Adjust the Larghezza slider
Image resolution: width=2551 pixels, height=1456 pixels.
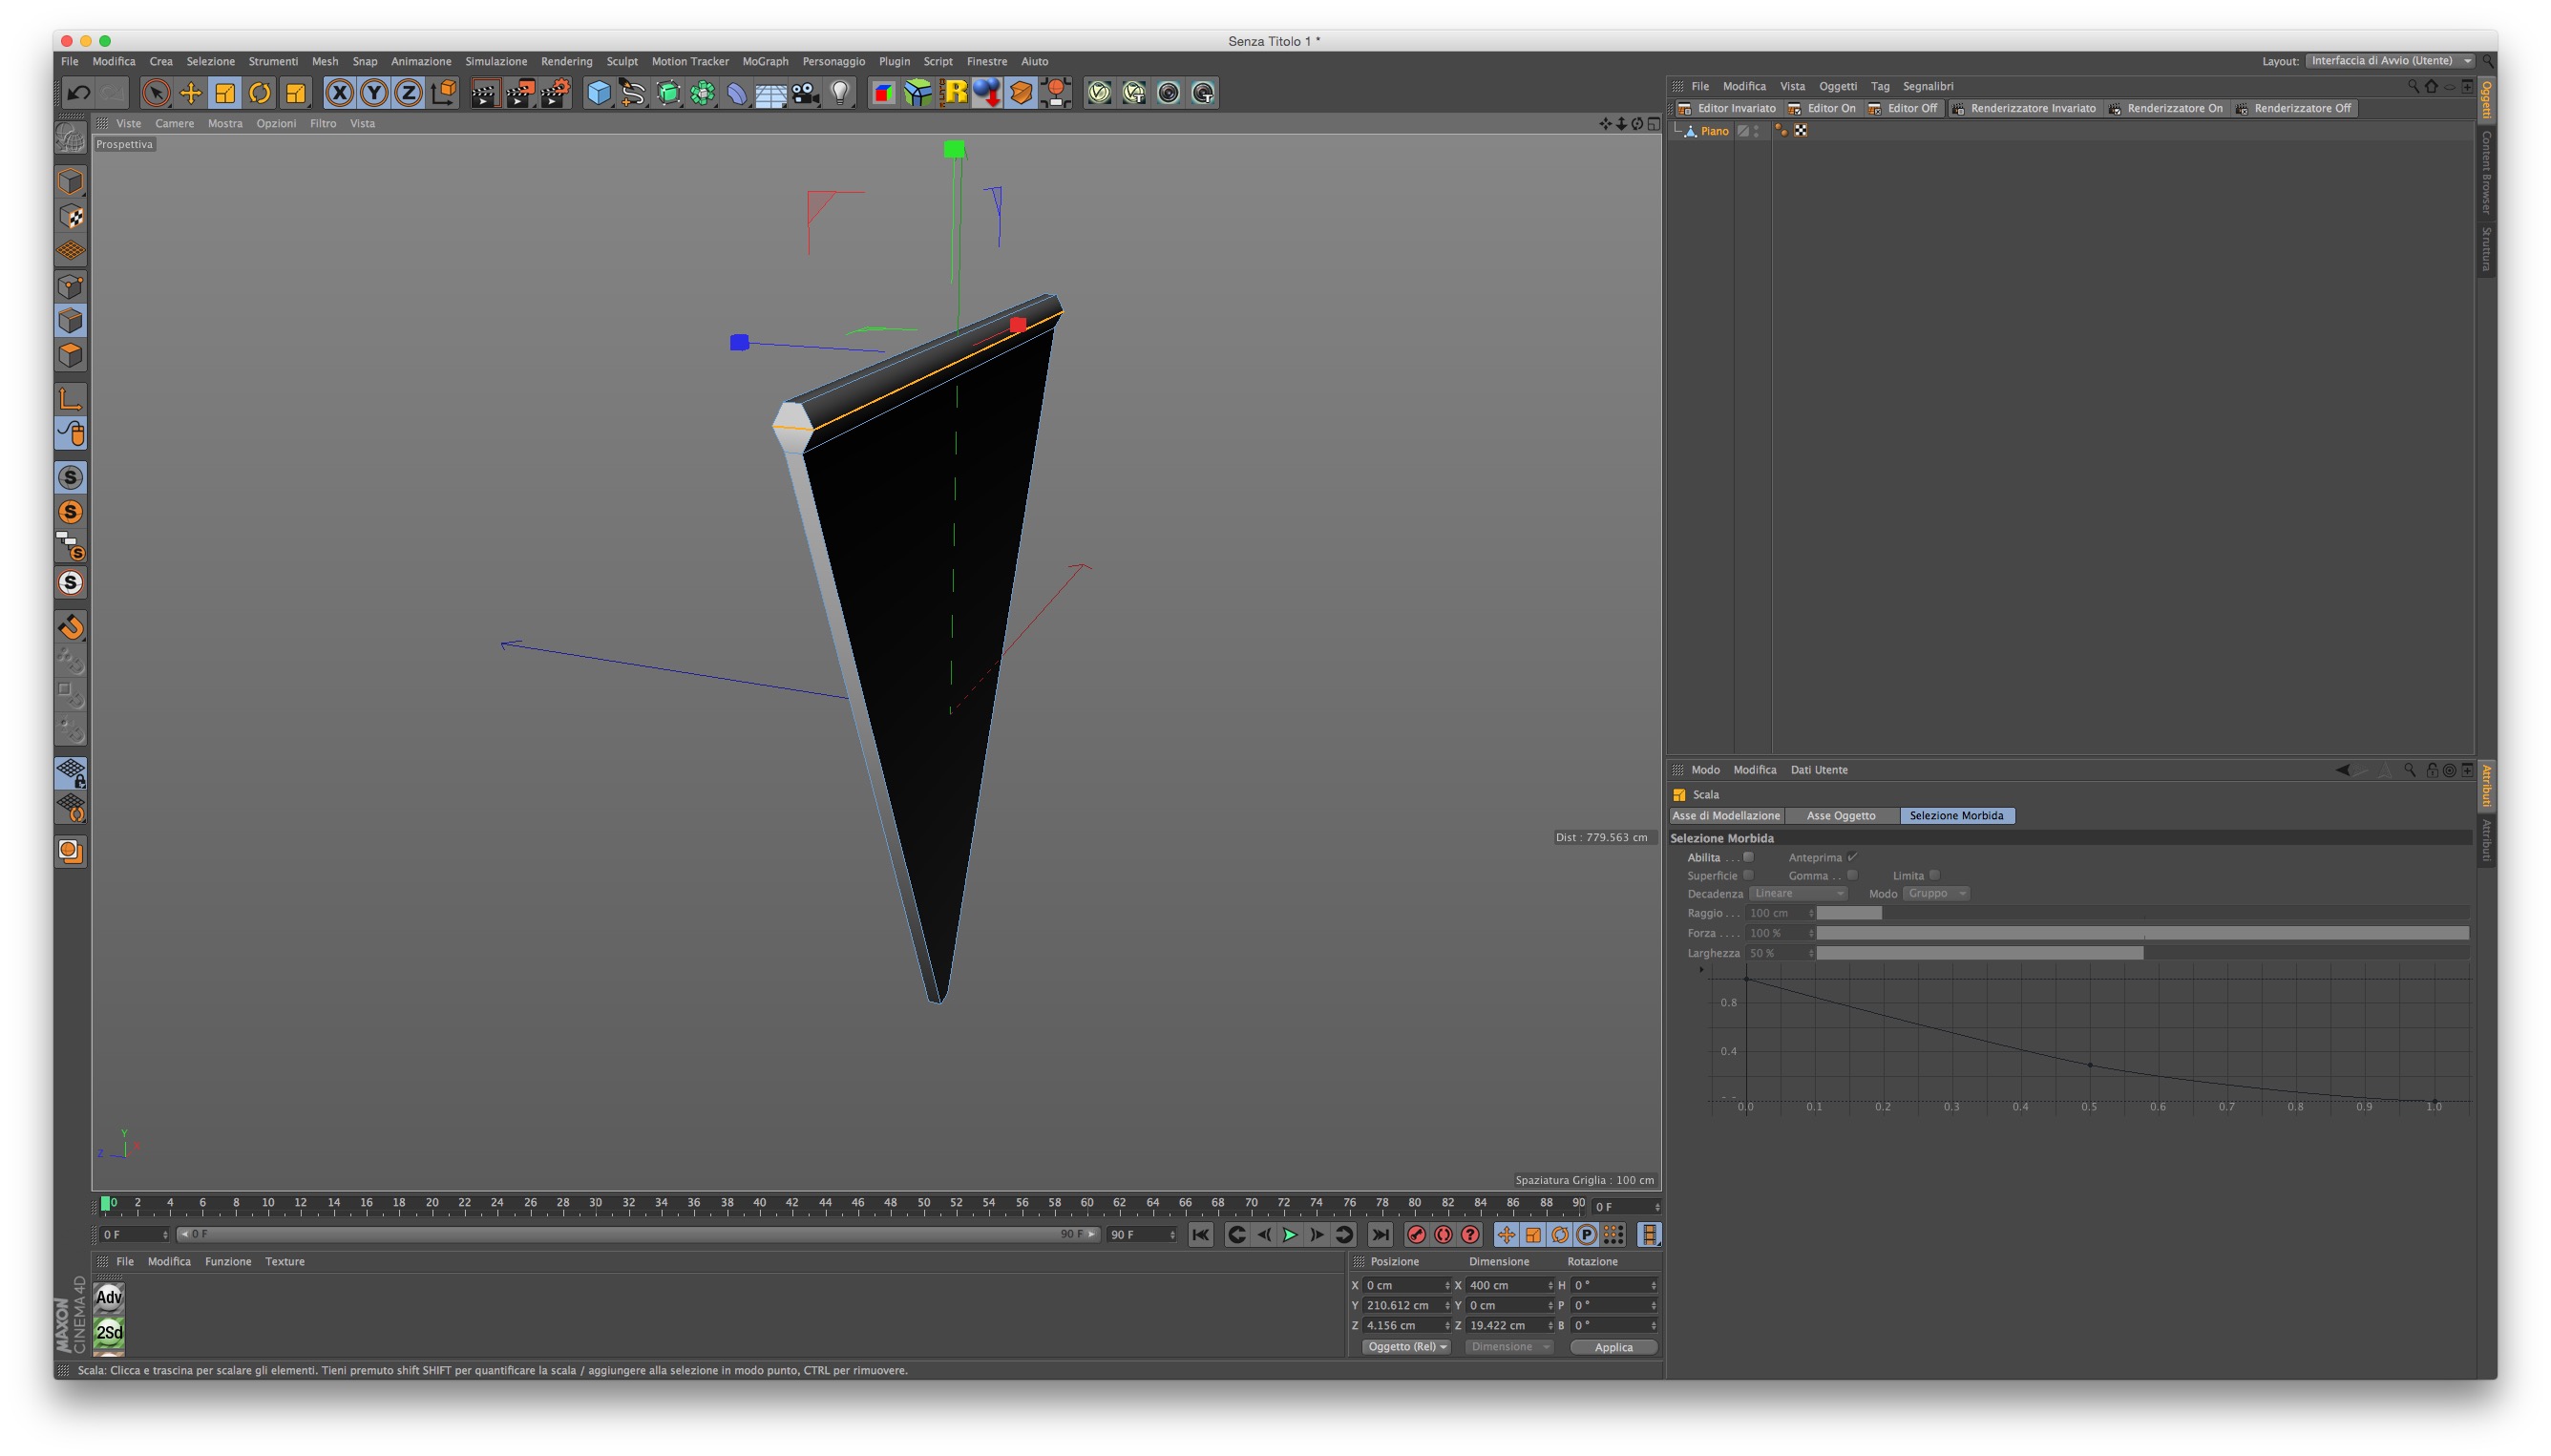(2141, 953)
